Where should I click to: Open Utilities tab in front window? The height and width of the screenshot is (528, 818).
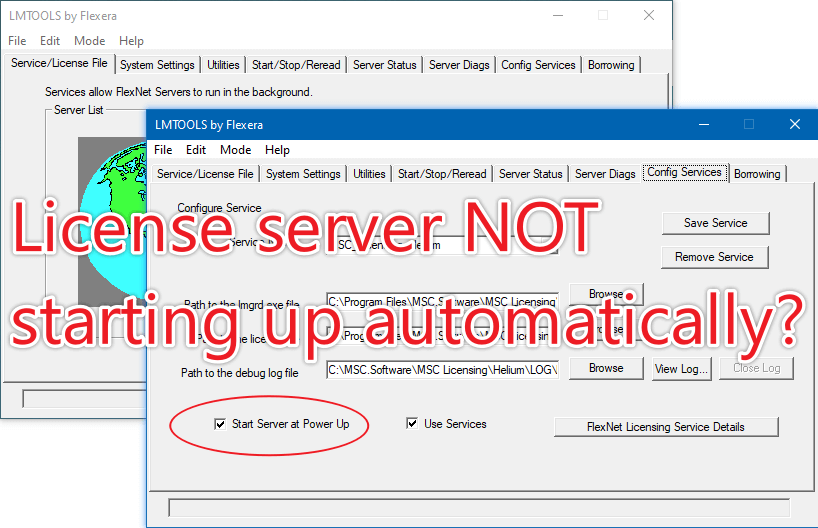point(369,174)
